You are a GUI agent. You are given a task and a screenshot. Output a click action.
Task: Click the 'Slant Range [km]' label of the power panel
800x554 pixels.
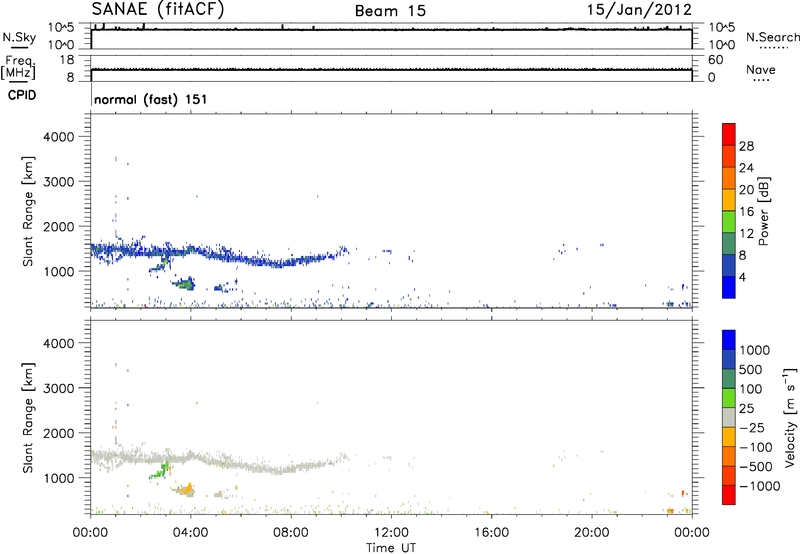(27, 211)
